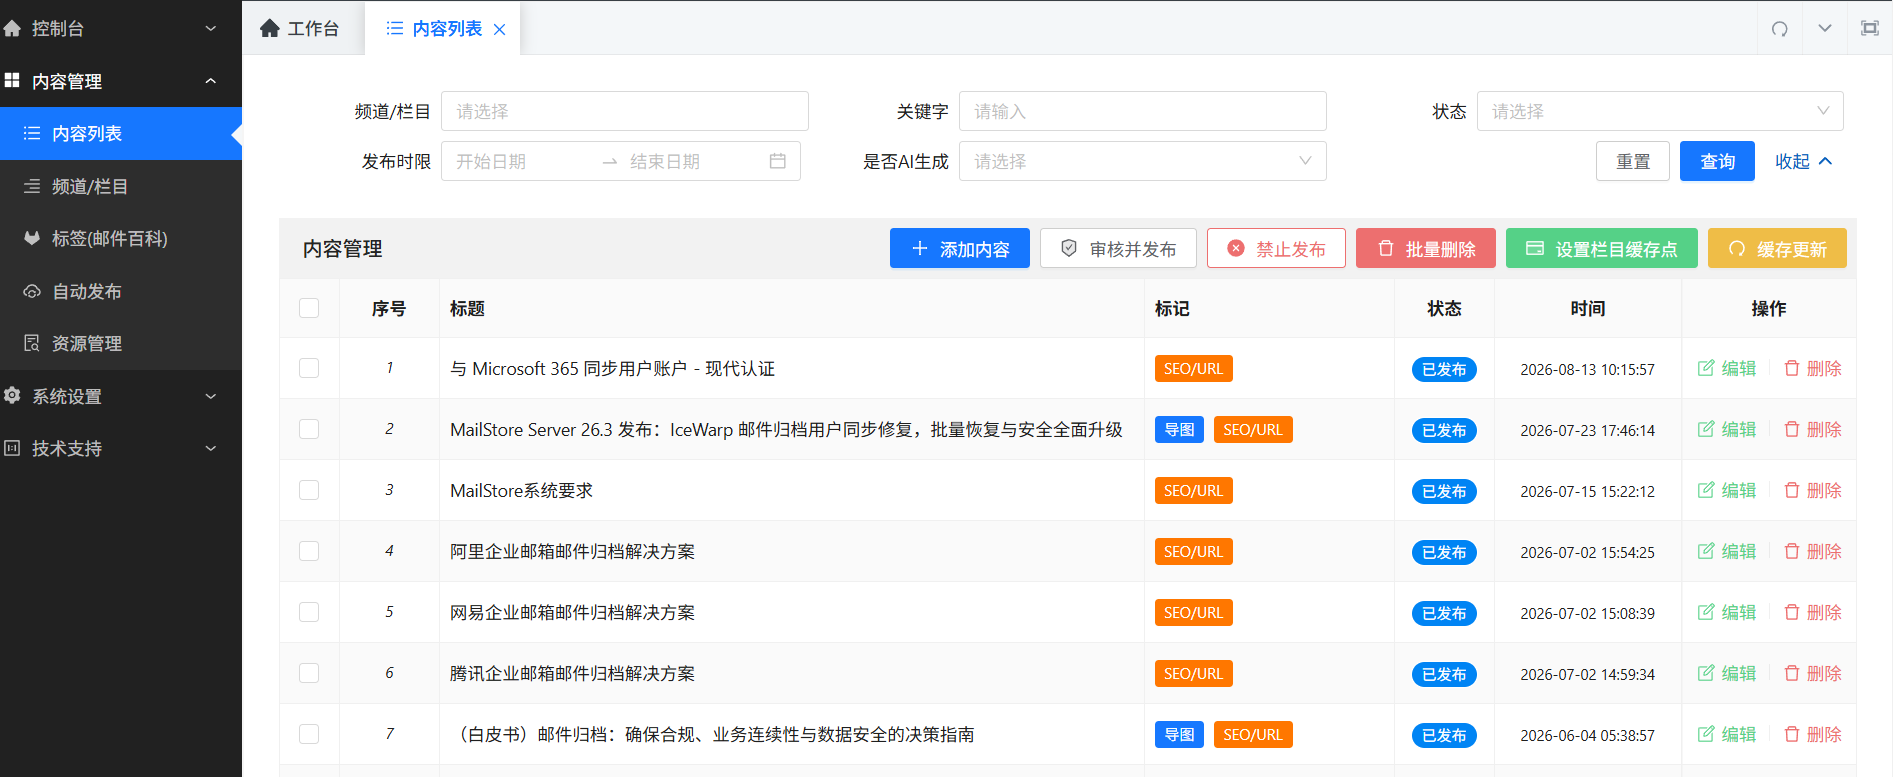Expand the 技术支持 sidebar menu

(121, 448)
